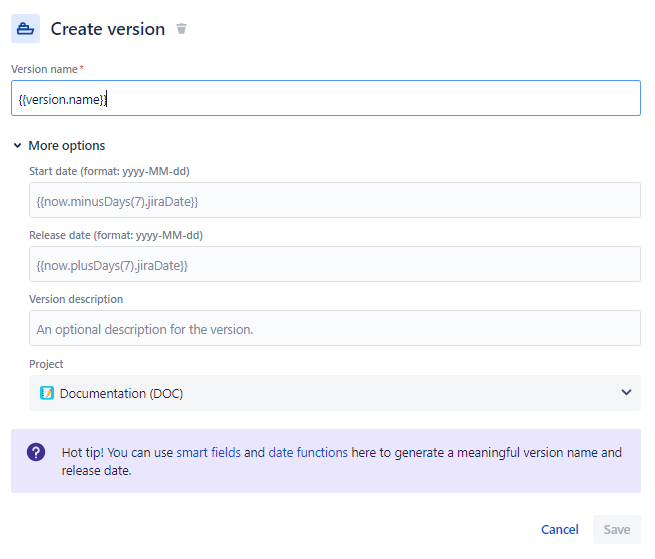The image size is (655, 559).
Task: Click the Start date input field
Action: click(x=335, y=200)
